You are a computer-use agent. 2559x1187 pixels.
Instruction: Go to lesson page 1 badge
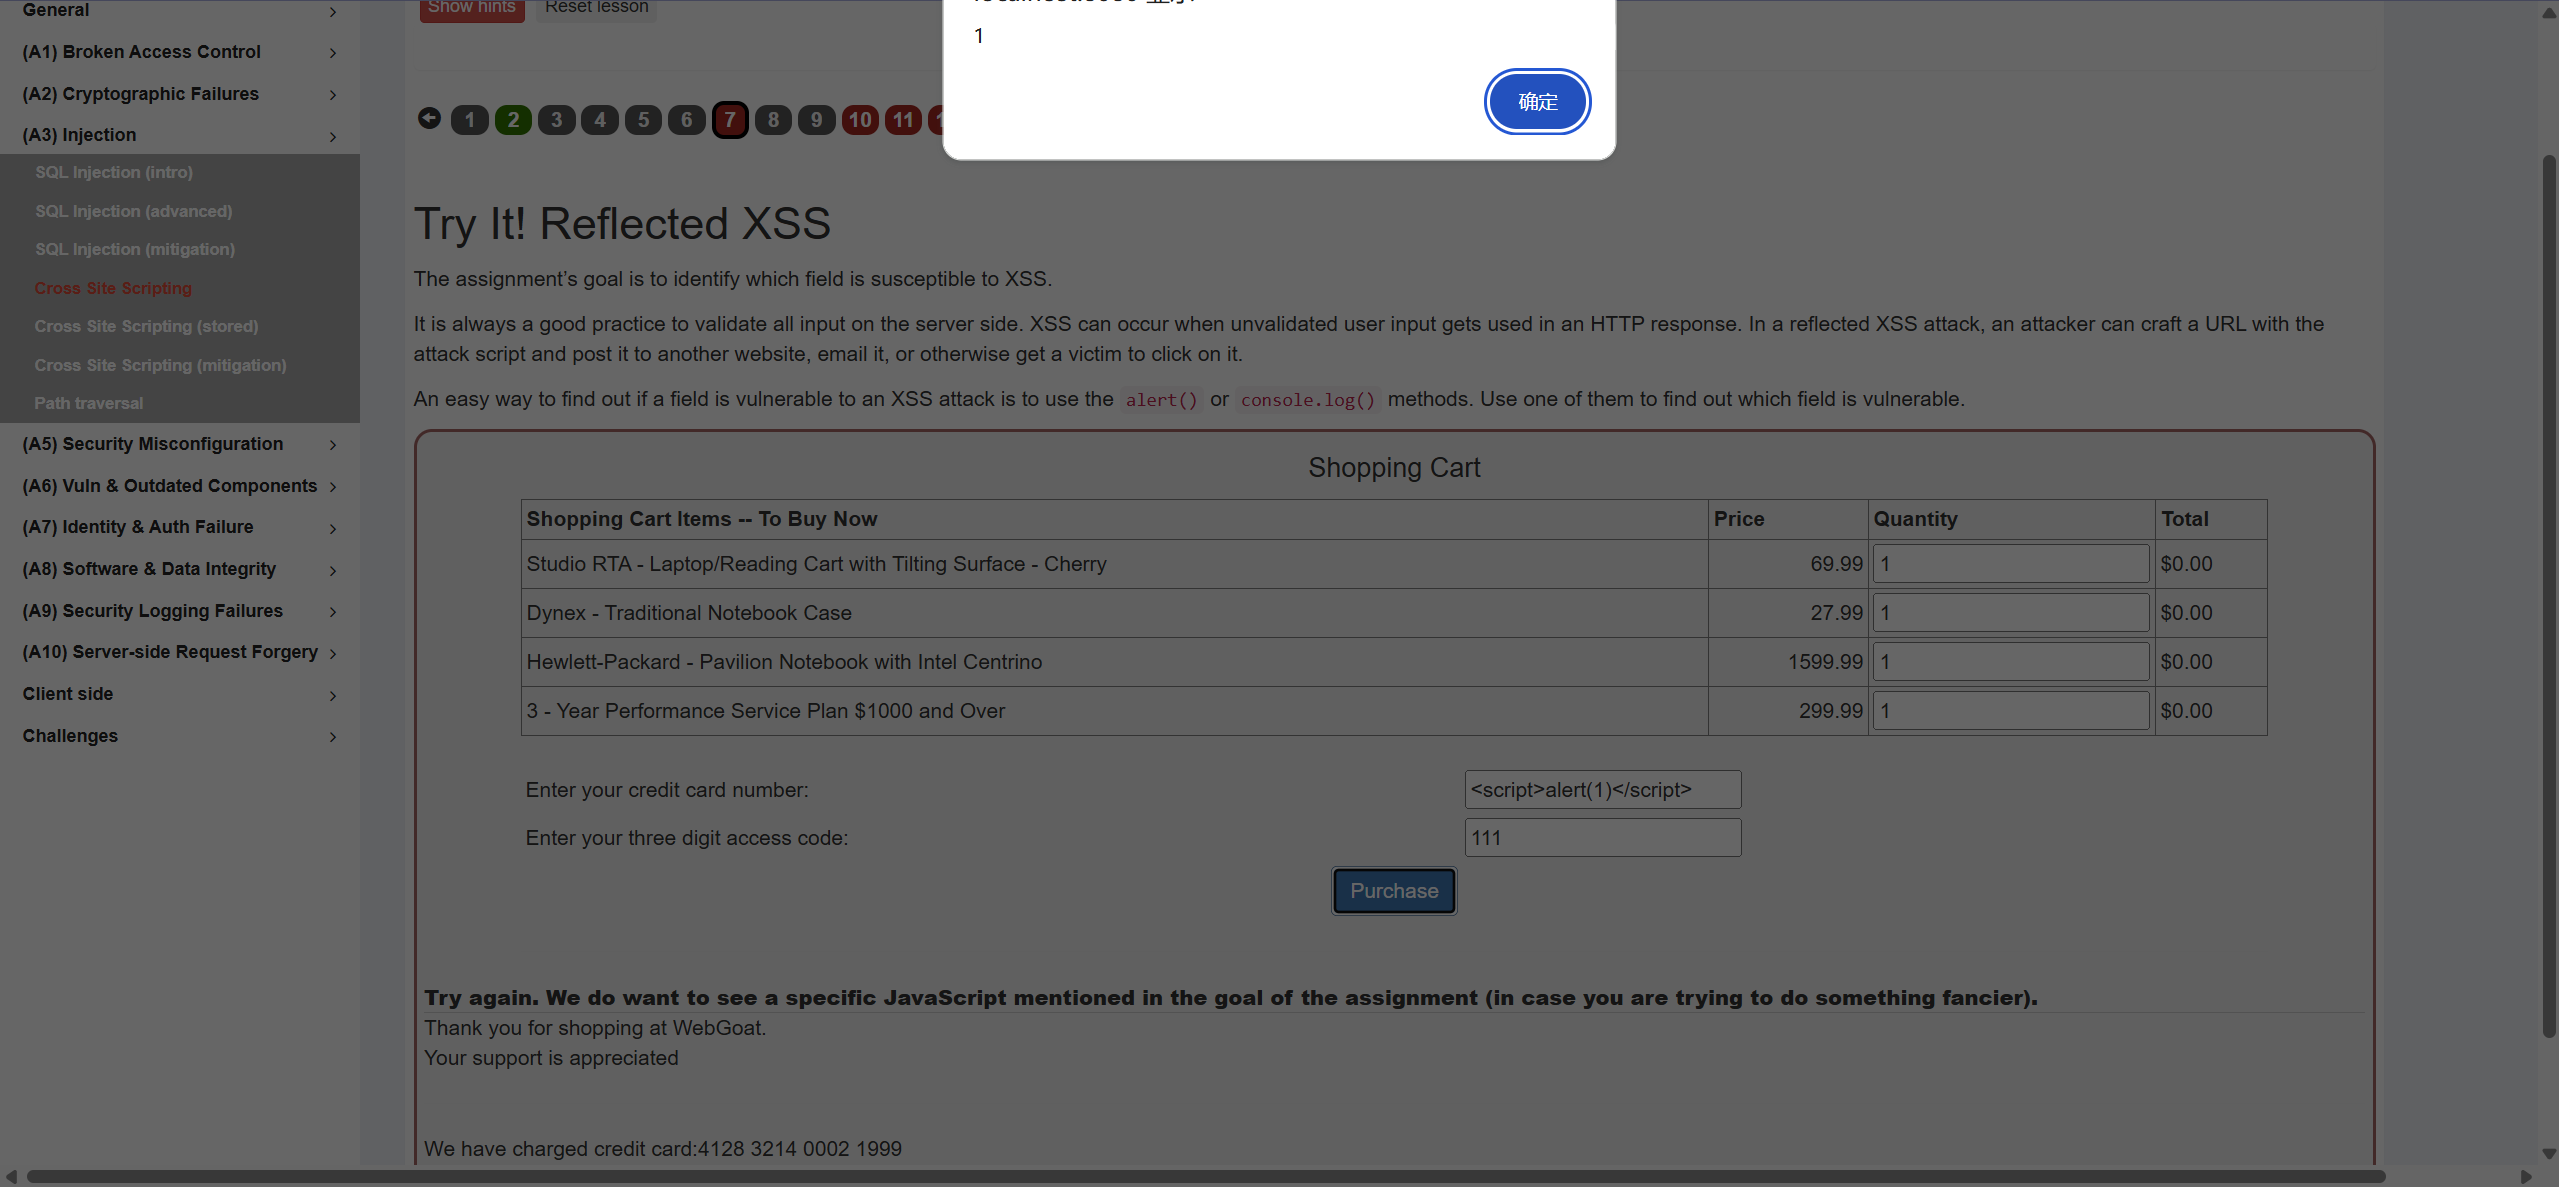(470, 120)
